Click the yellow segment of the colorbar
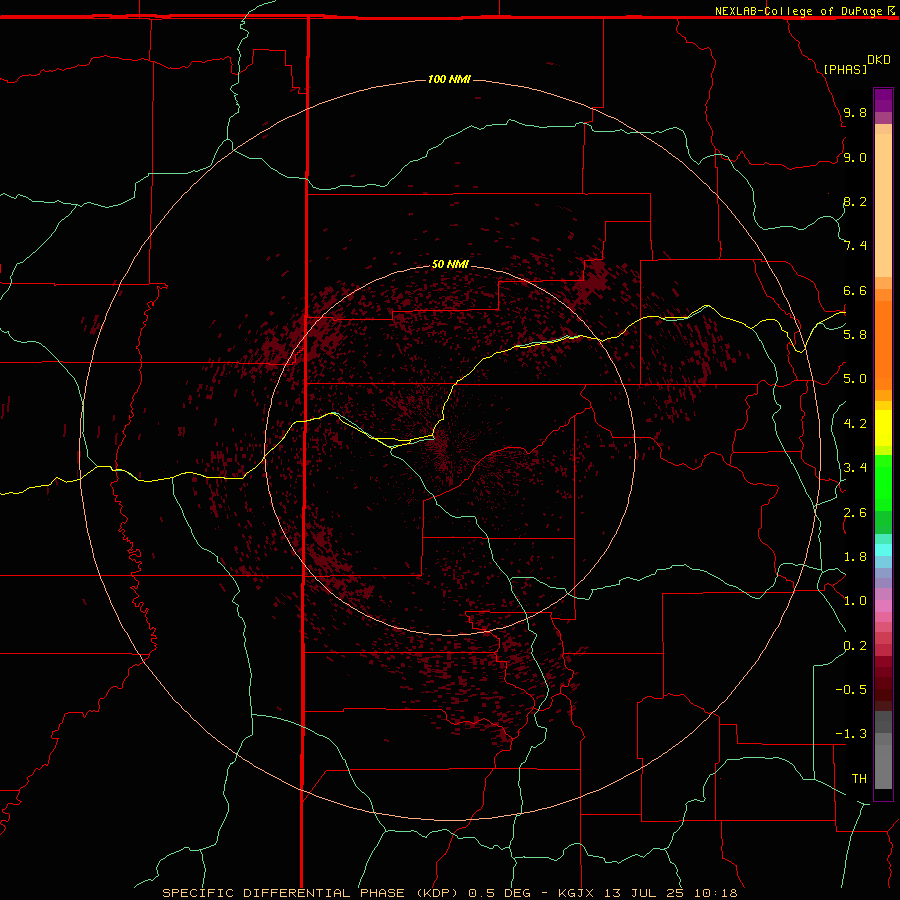 (883, 428)
